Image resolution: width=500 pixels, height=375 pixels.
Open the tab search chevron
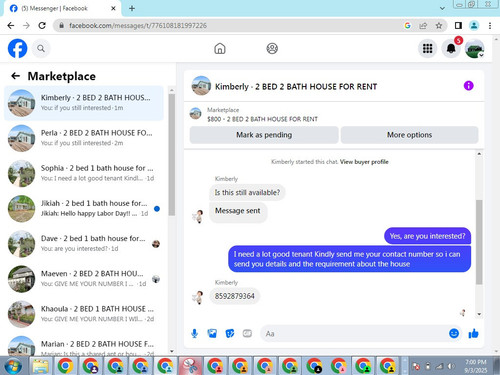442,8
